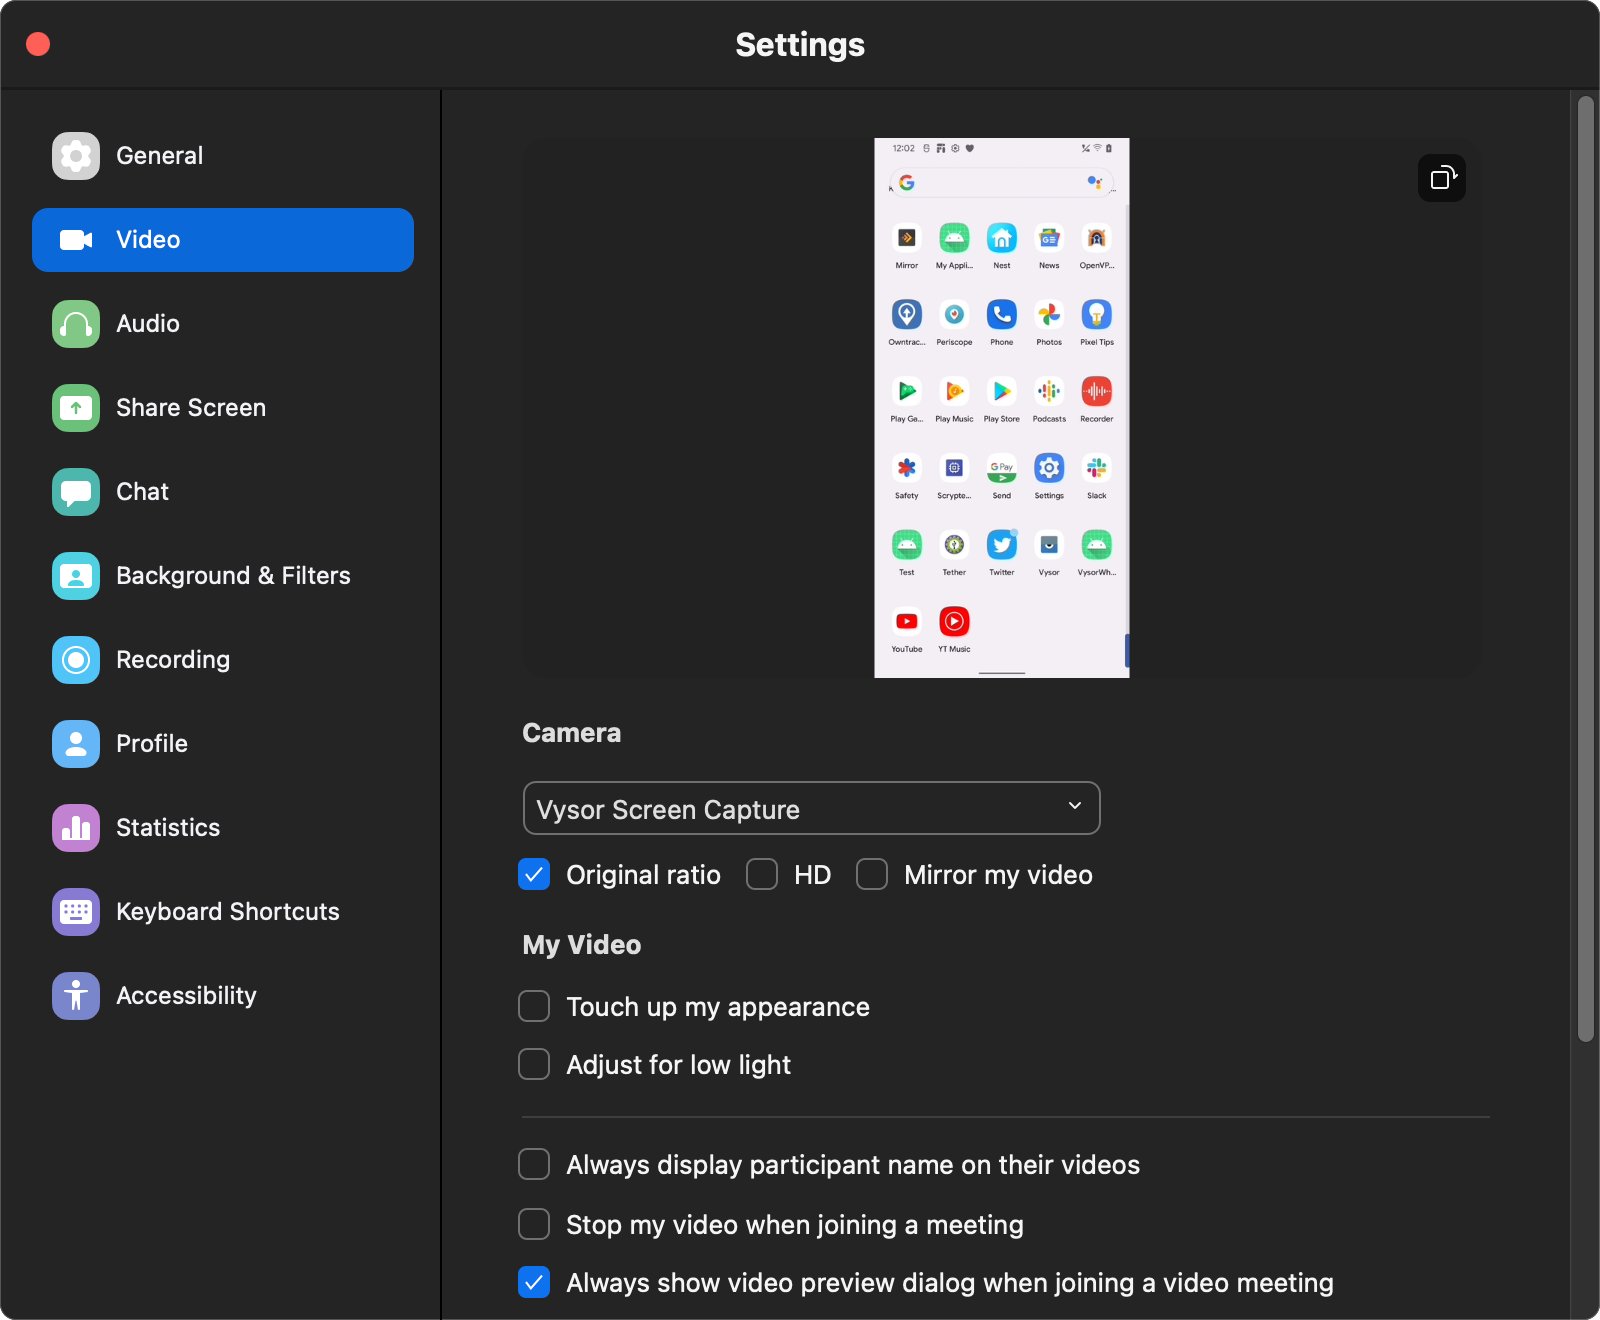Click Nest app icon in phone preview
The width and height of the screenshot is (1600, 1320).
[1002, 238]
